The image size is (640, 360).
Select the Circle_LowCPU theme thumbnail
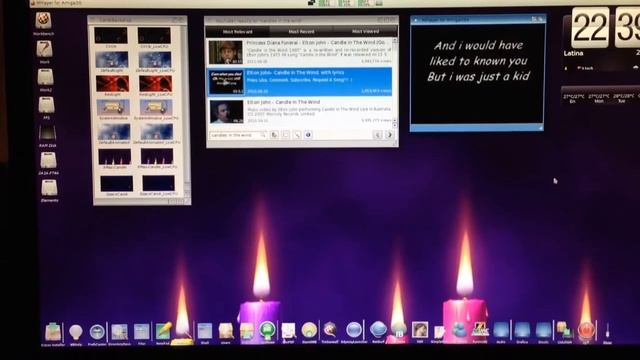coord(154,36)
